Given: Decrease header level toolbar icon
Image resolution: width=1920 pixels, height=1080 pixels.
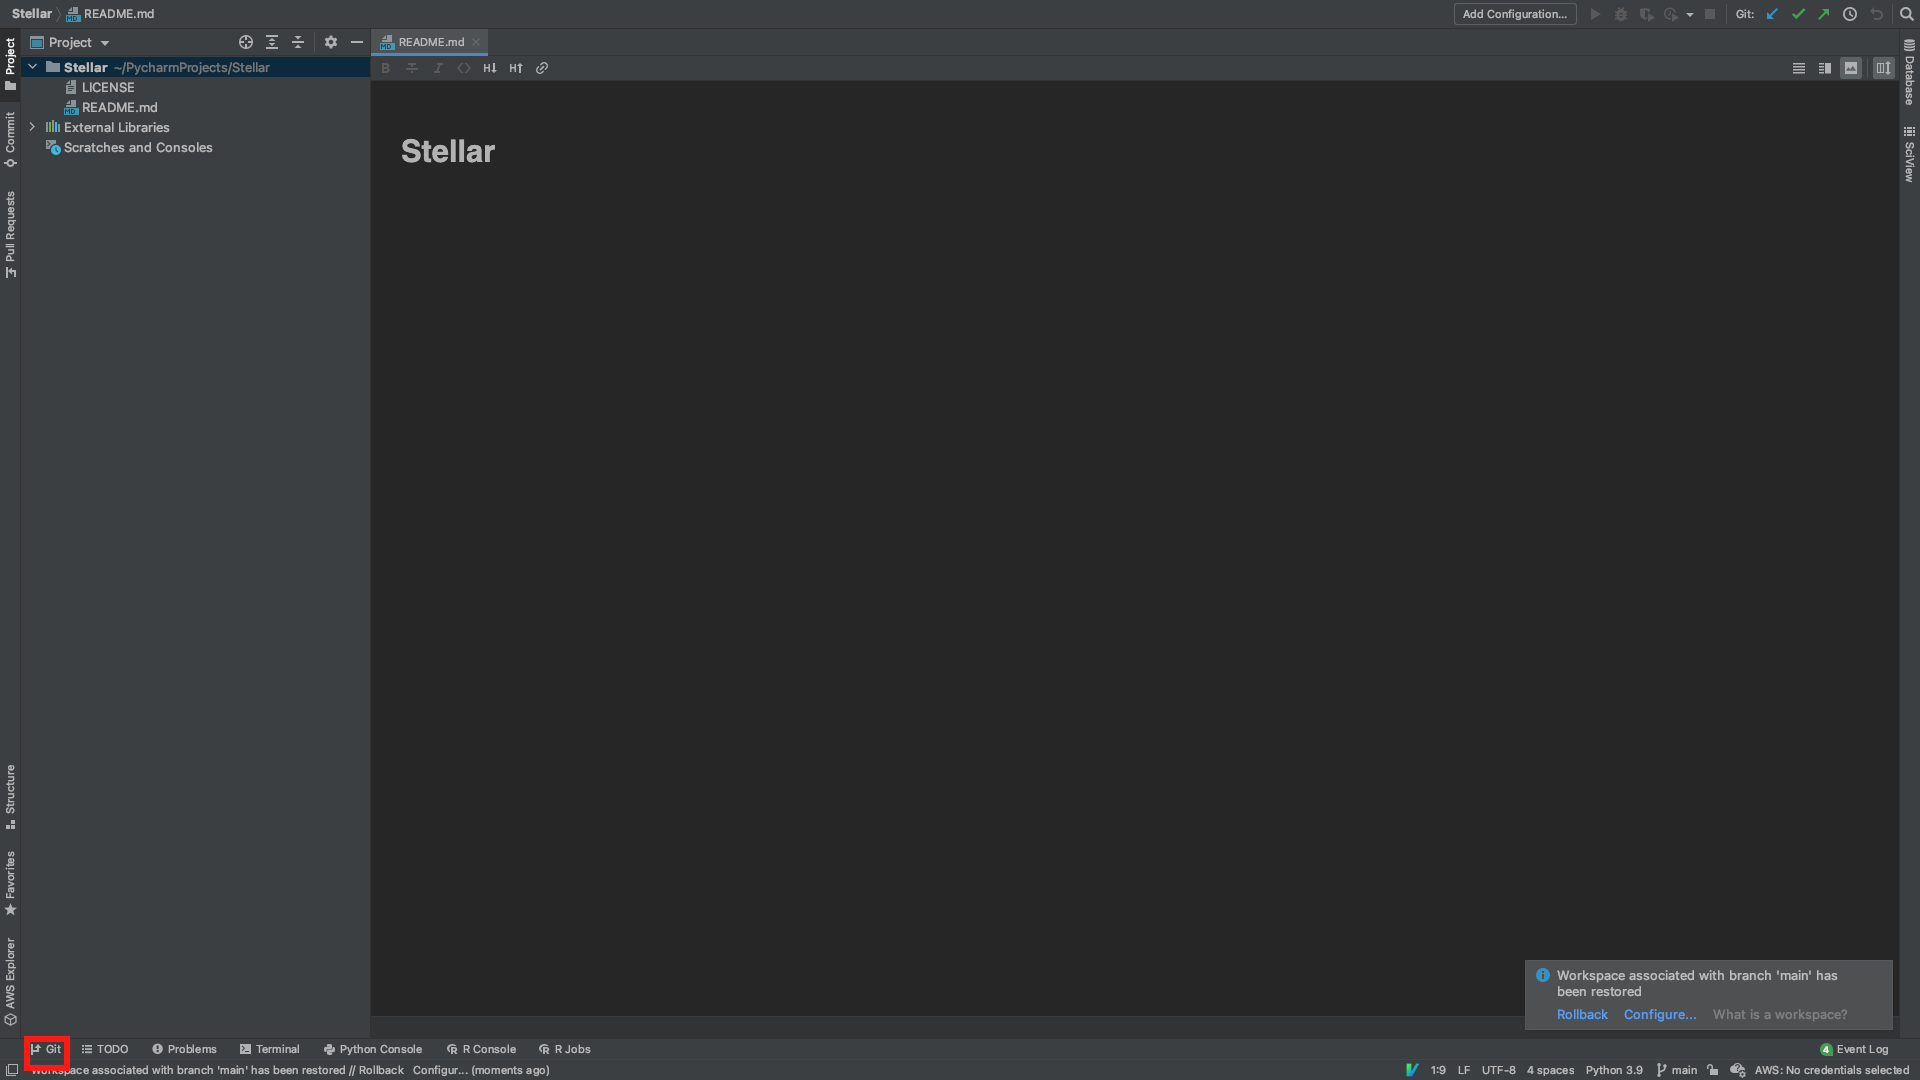Looking at the screenshot, I should (x=490, y=68).
